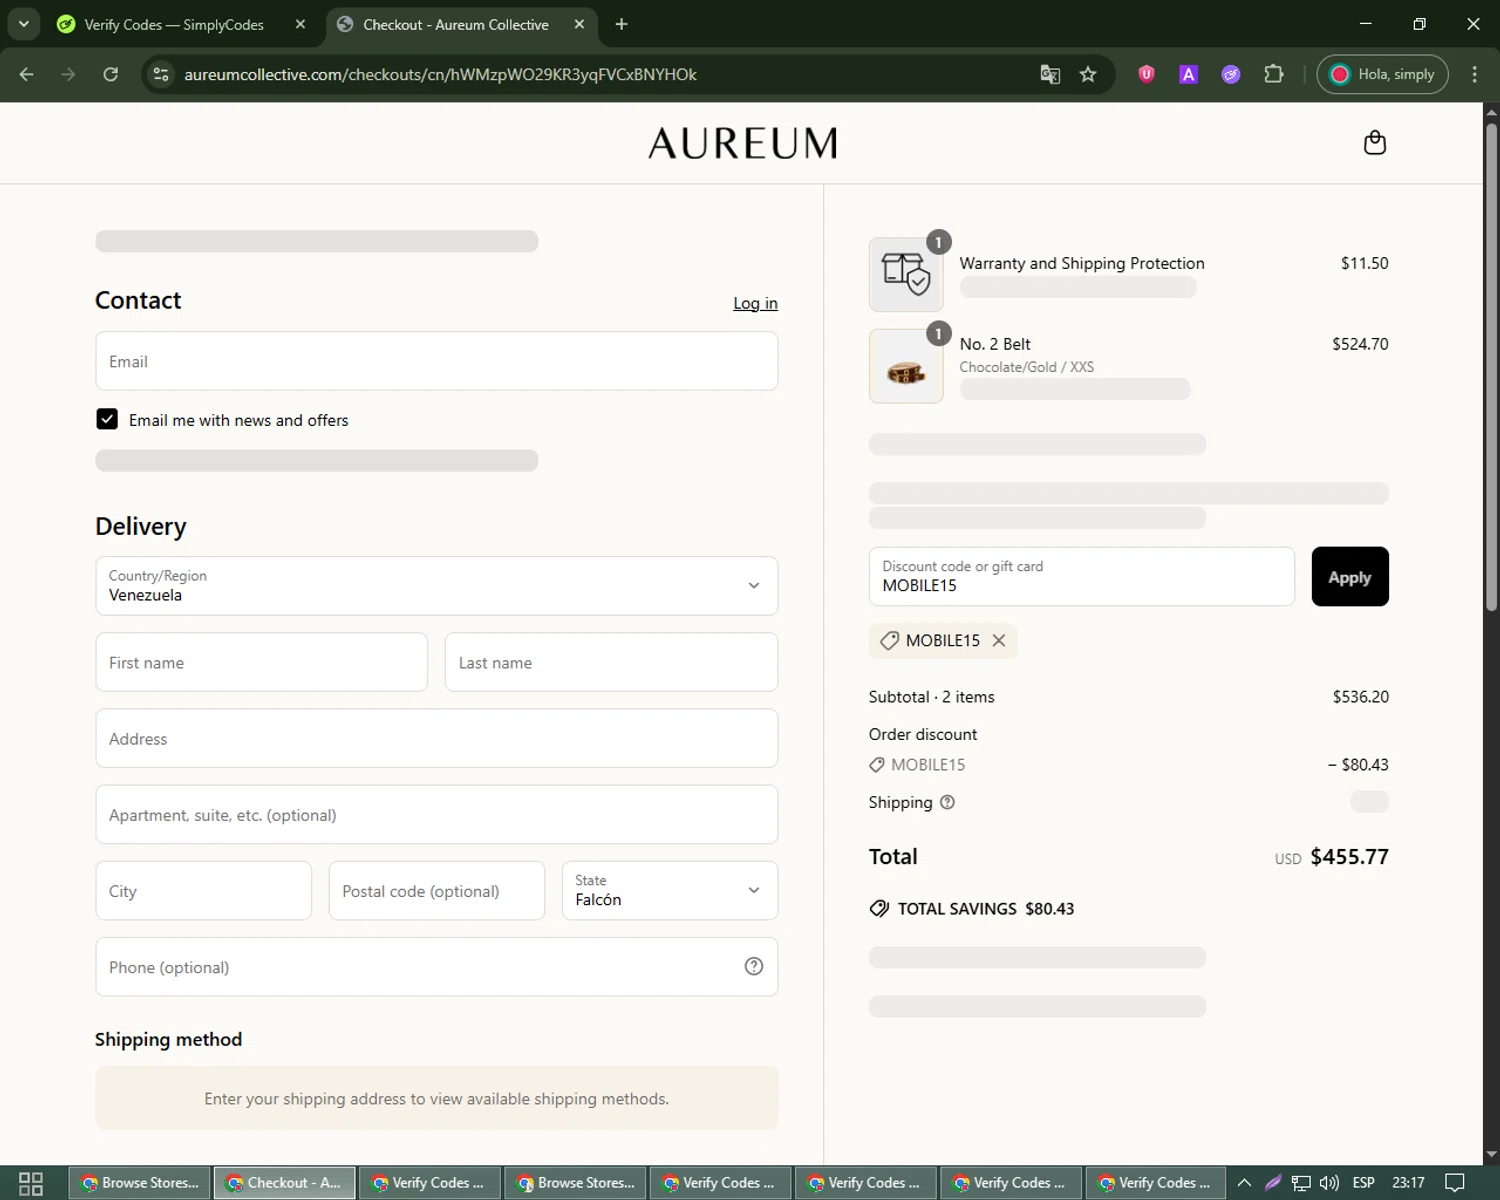Open the Chrome three-dot menu
The height and width of the screenshot is (1200, 1500).
tap(1474, 74)
